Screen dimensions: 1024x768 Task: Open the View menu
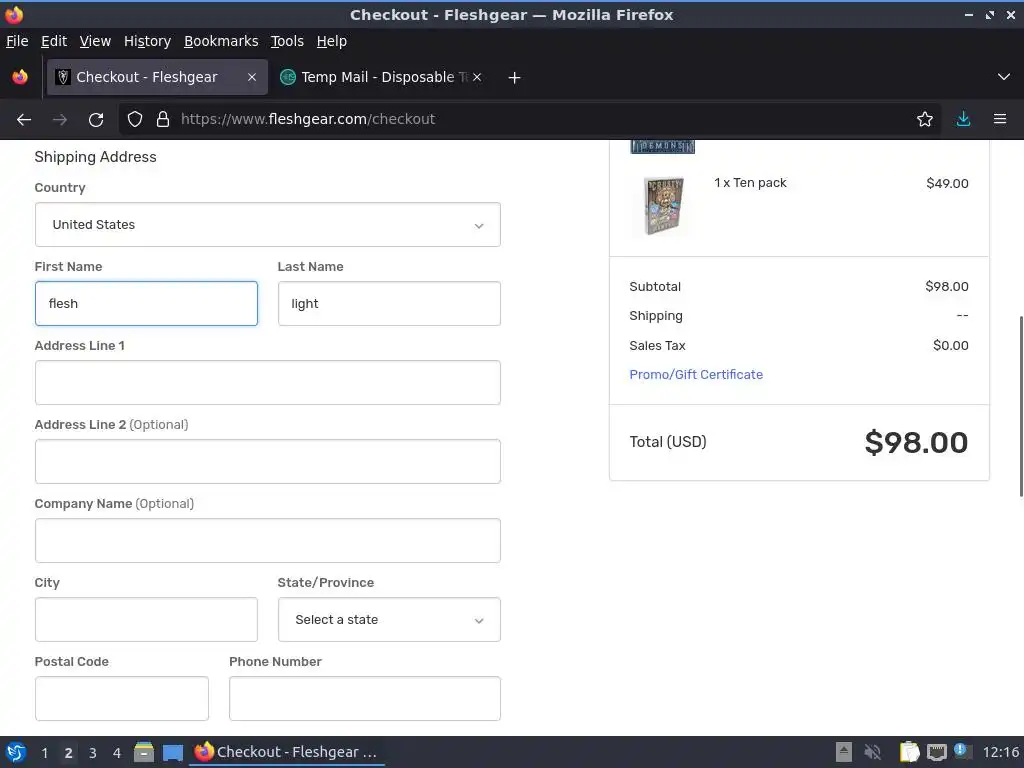point(95,41)
